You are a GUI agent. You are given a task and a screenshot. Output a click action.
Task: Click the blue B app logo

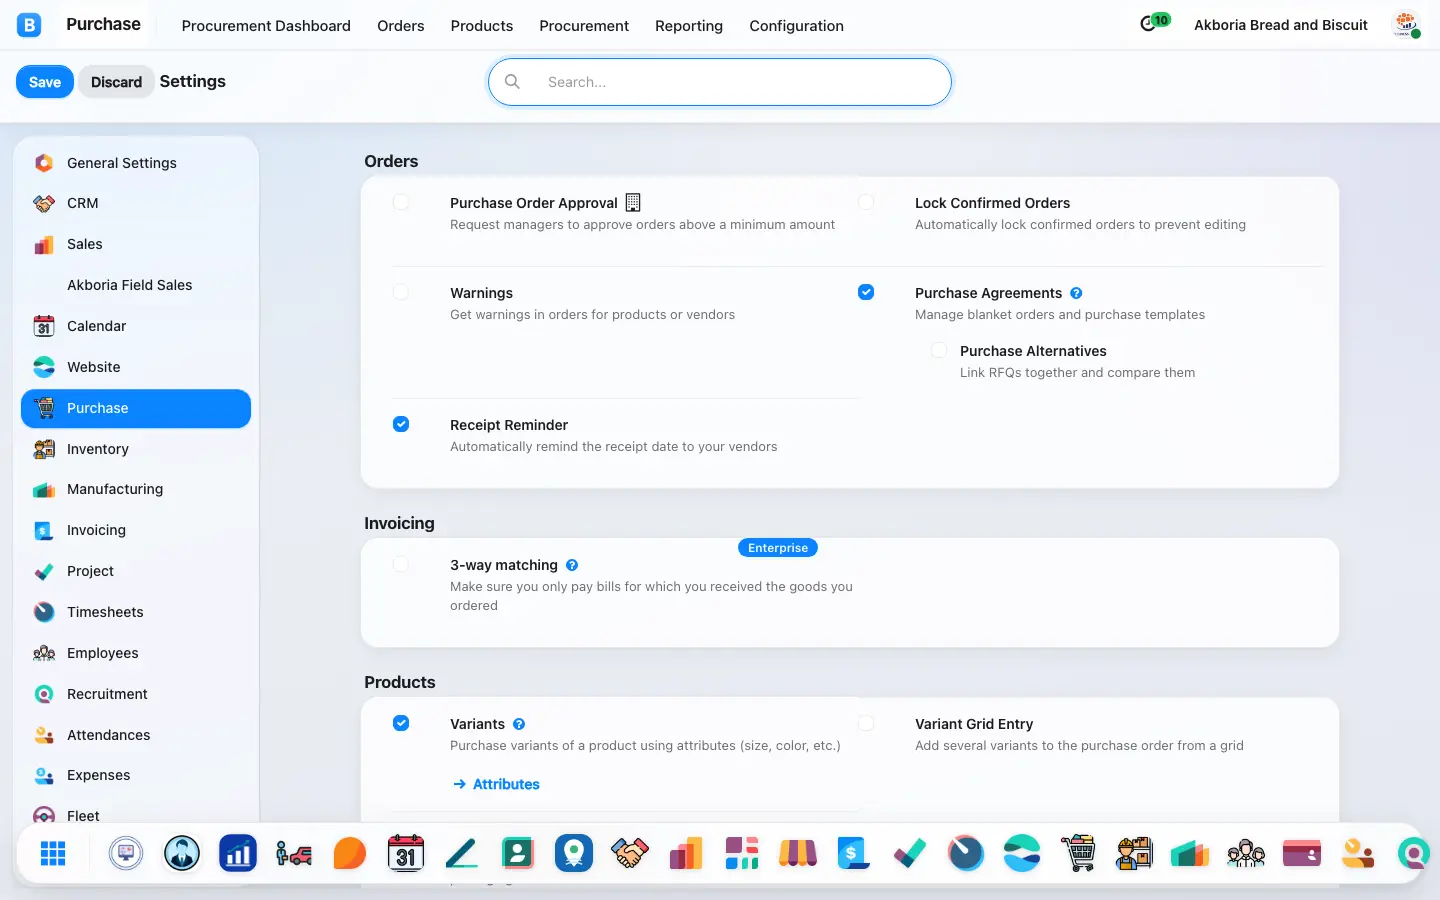coord(29,25)
